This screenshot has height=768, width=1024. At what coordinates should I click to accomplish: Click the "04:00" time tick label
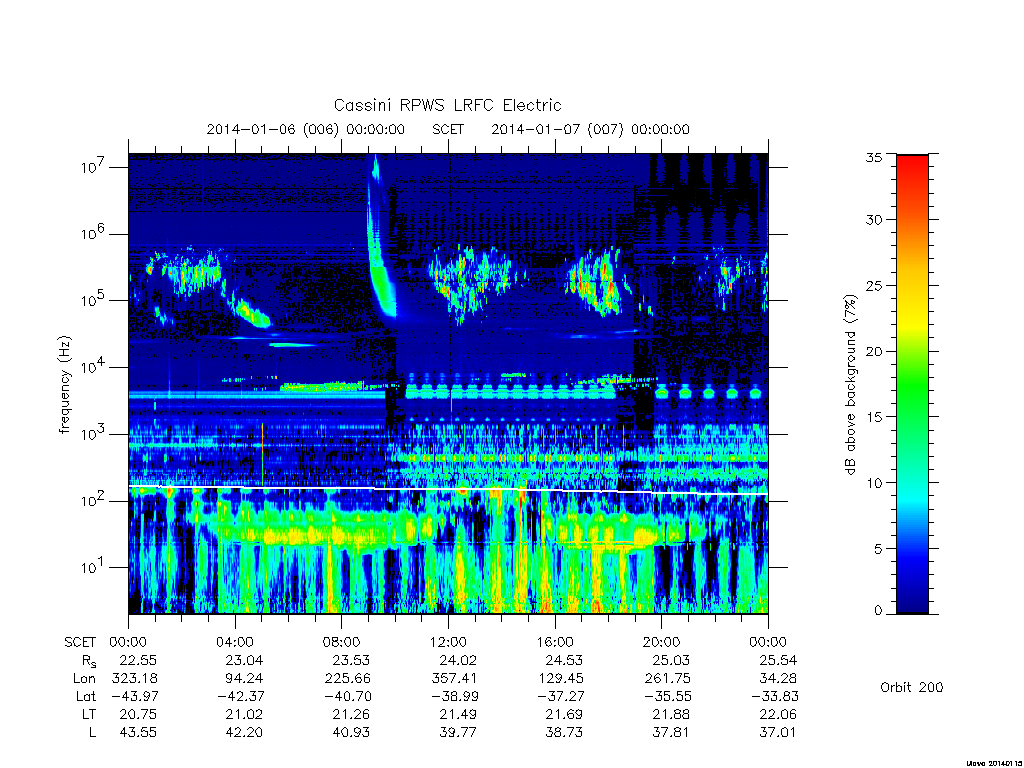235,642
